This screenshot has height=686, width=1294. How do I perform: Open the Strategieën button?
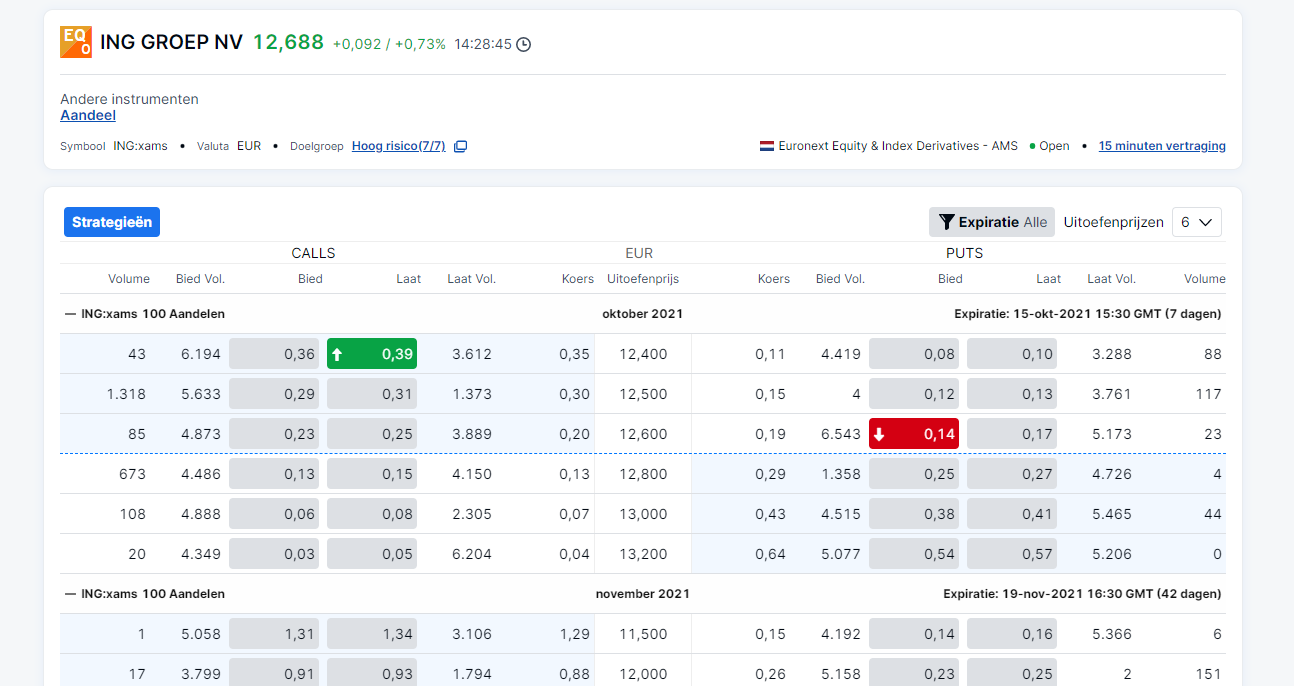tap(112, 222)
